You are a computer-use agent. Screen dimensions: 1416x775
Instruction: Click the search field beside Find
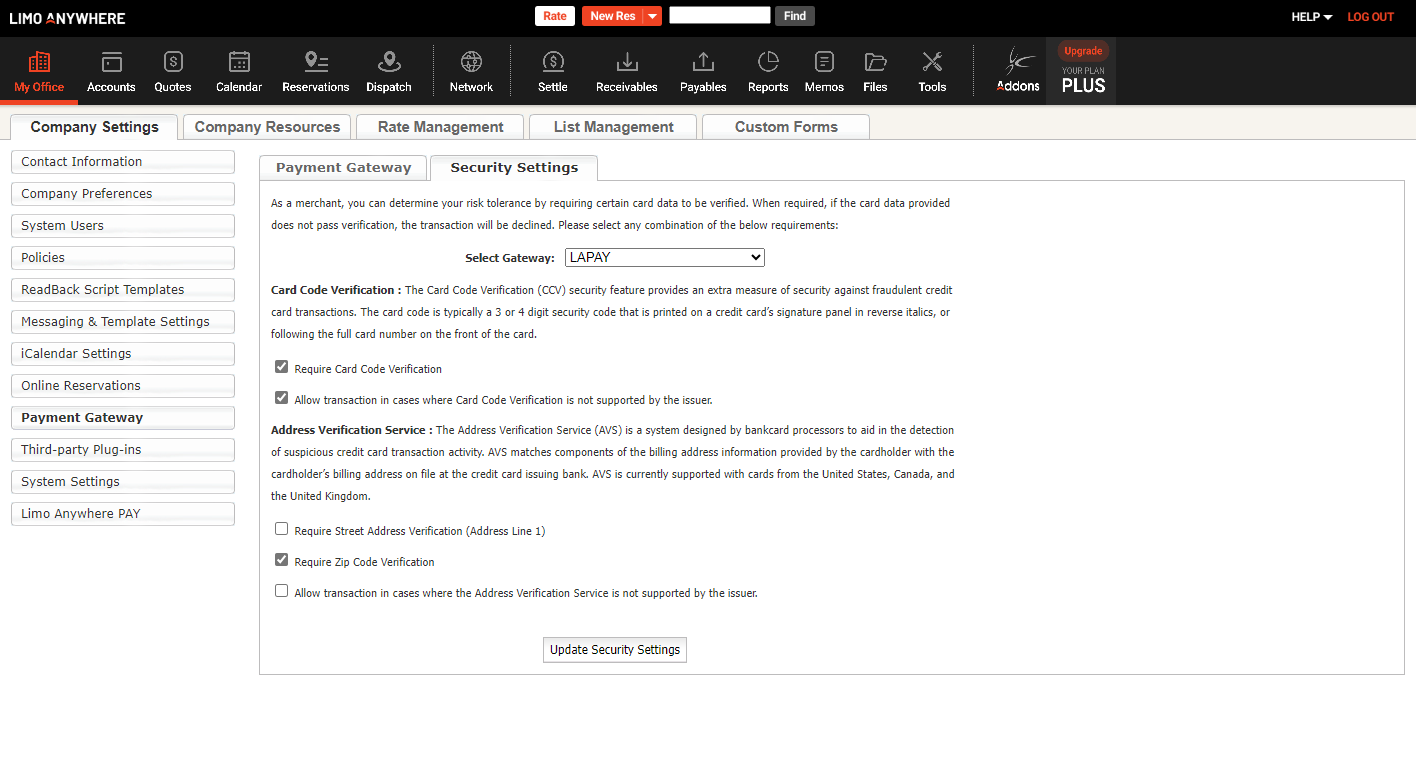tap(719, 16)
